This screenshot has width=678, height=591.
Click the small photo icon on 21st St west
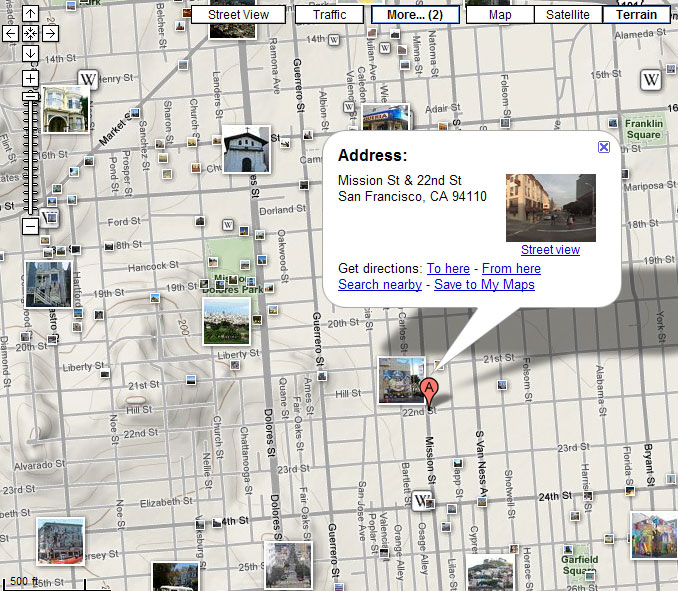191,380
